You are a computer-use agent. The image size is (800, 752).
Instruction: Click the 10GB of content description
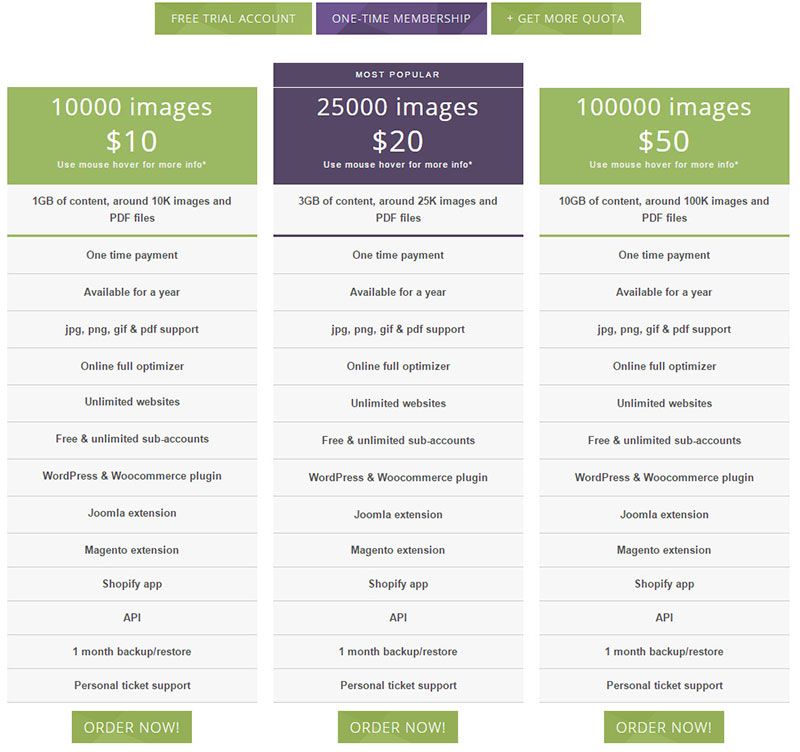[x=664, y=209]
